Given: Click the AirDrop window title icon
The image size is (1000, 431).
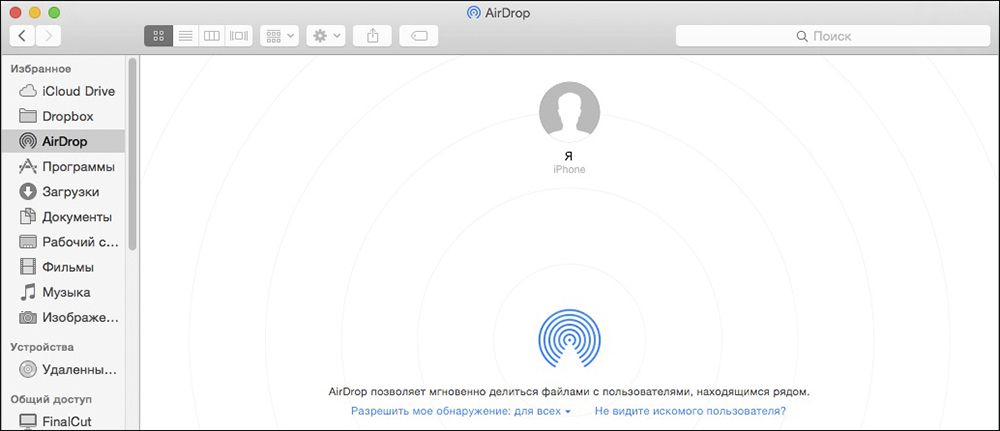Looking at the screenshot, I should coord(473,12).
